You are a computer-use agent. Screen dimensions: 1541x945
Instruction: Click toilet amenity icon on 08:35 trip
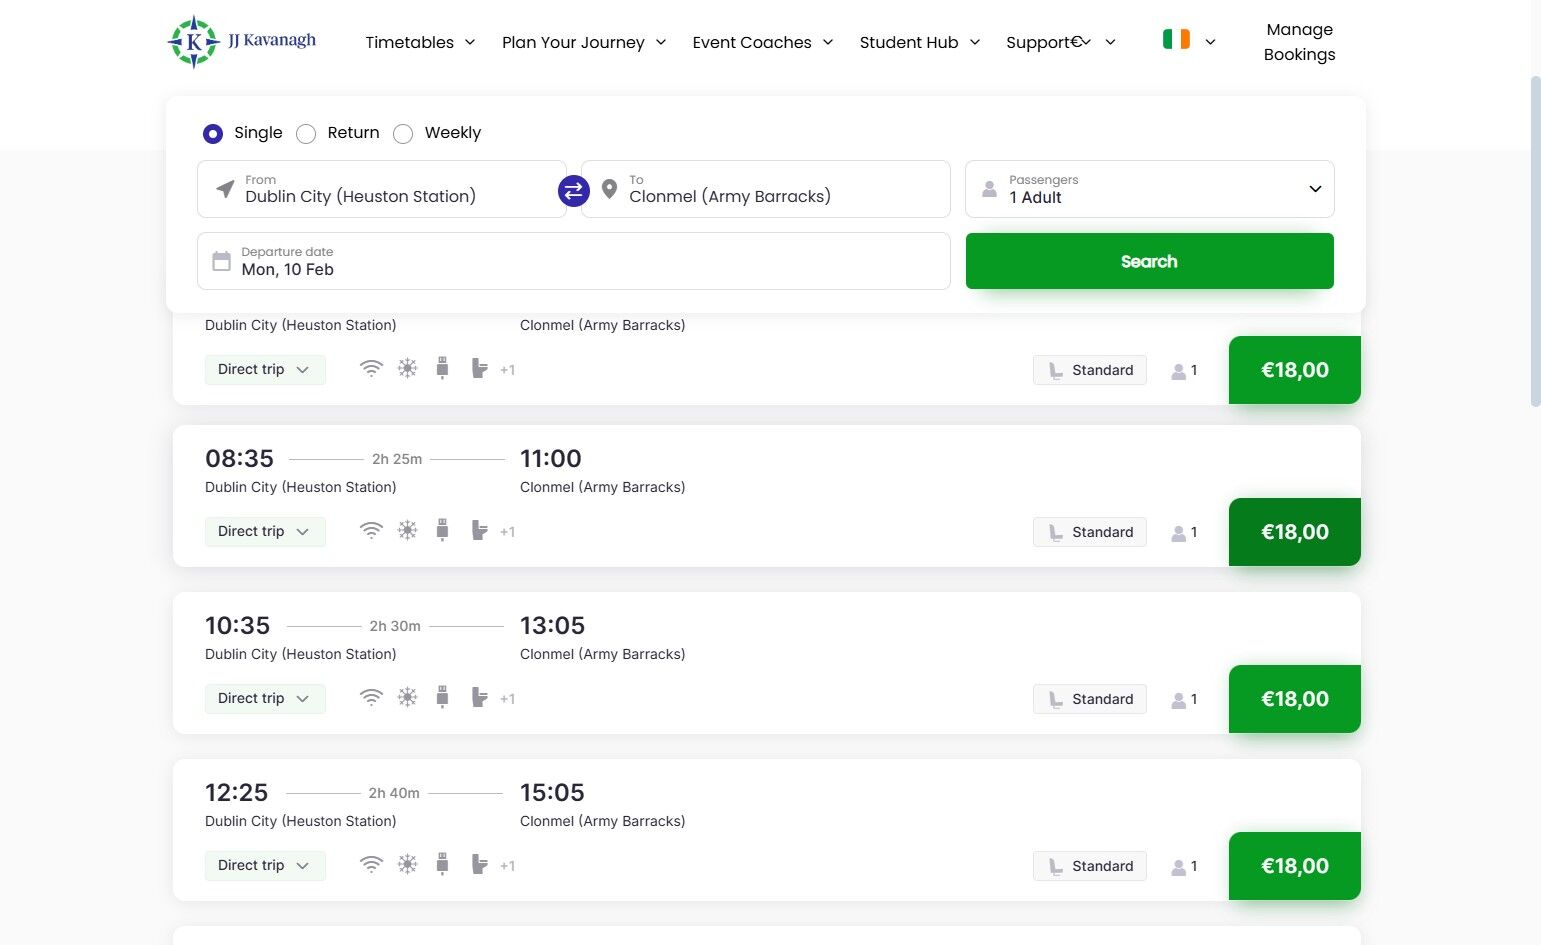click(479, 531)
